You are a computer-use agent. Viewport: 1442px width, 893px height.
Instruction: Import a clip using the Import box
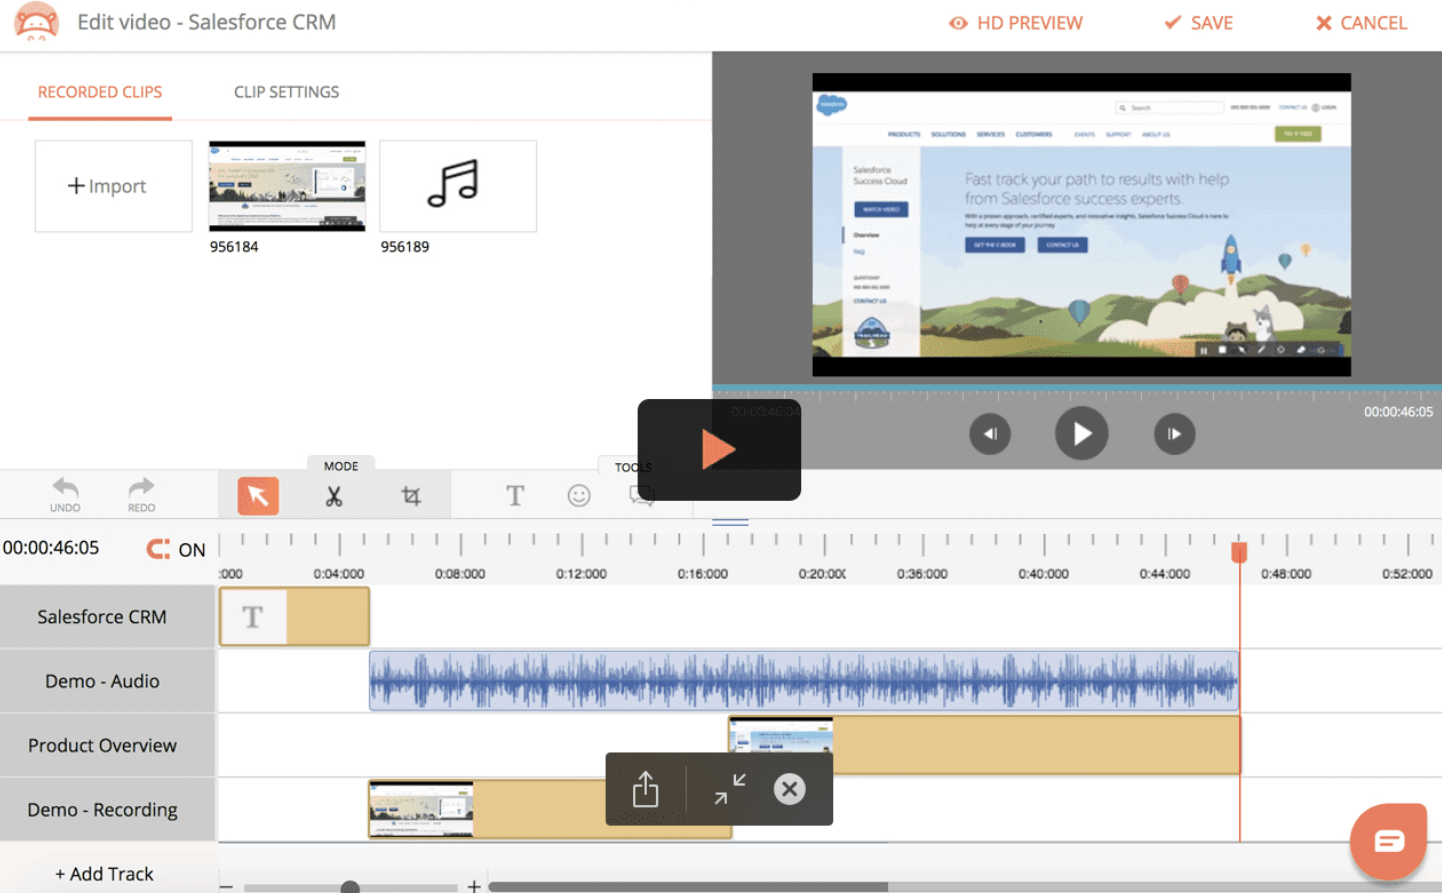coord(113,186)
